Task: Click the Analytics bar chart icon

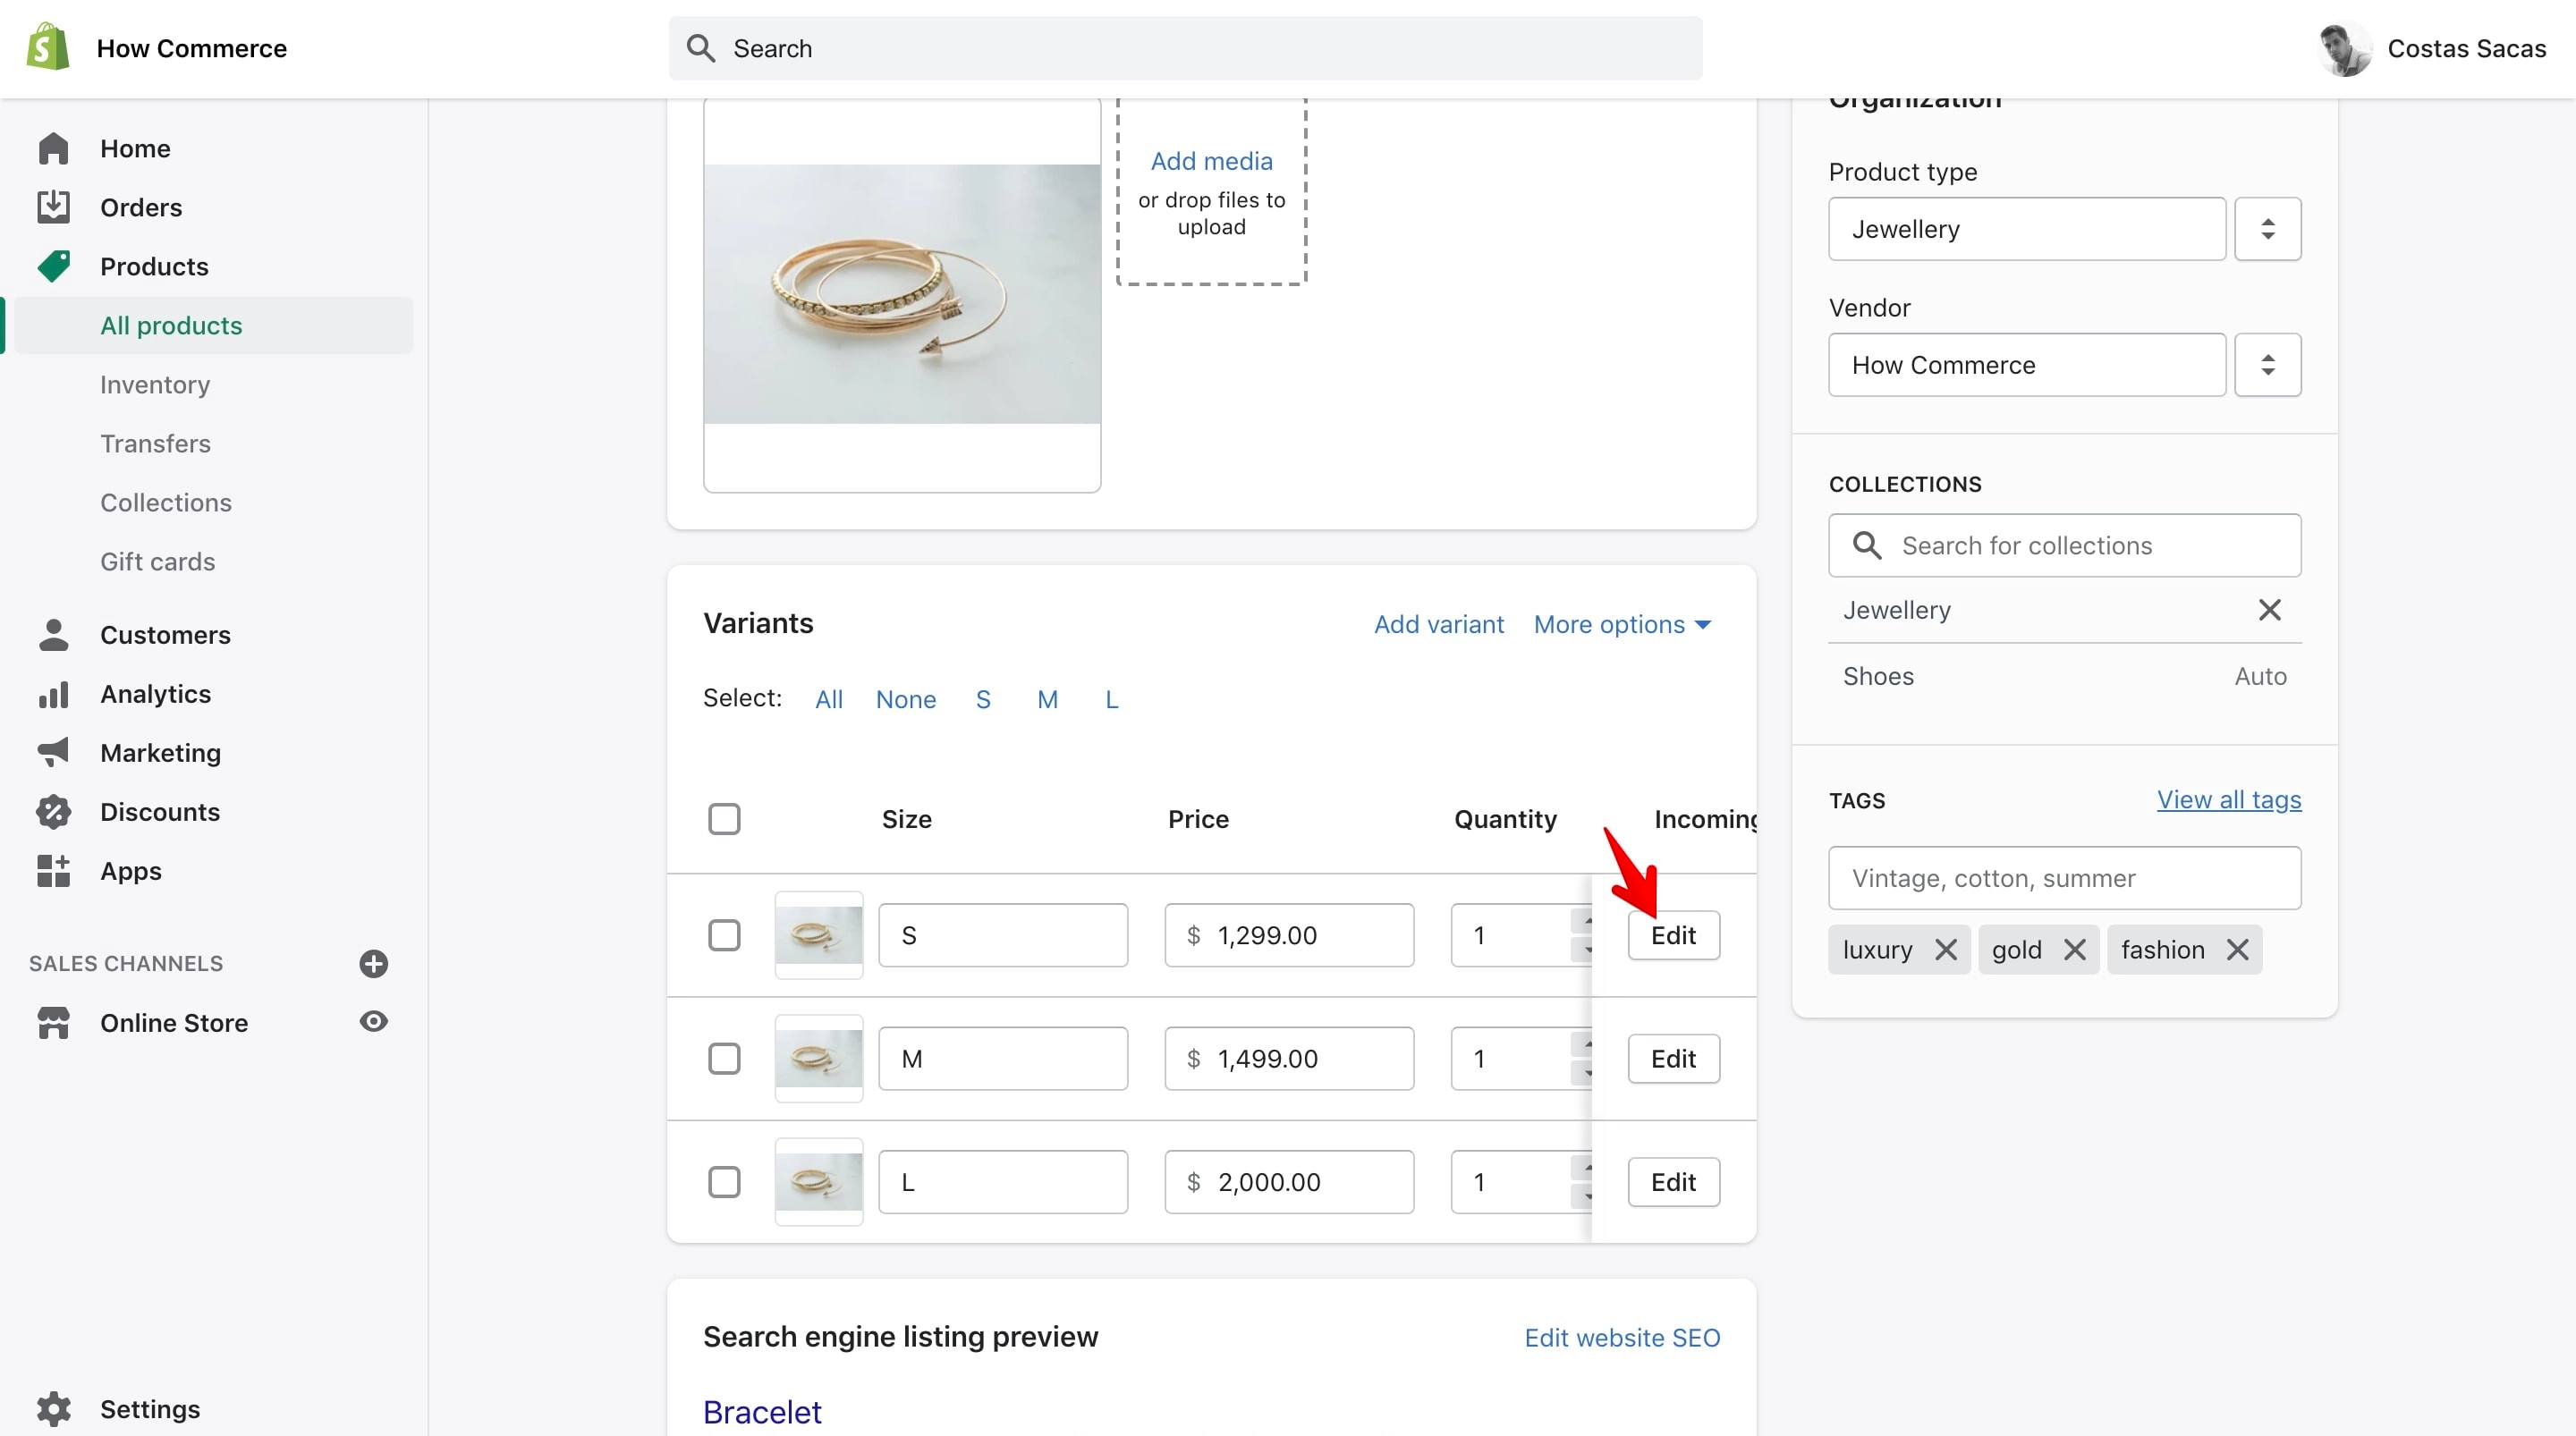Action: [x=53, y=694]
